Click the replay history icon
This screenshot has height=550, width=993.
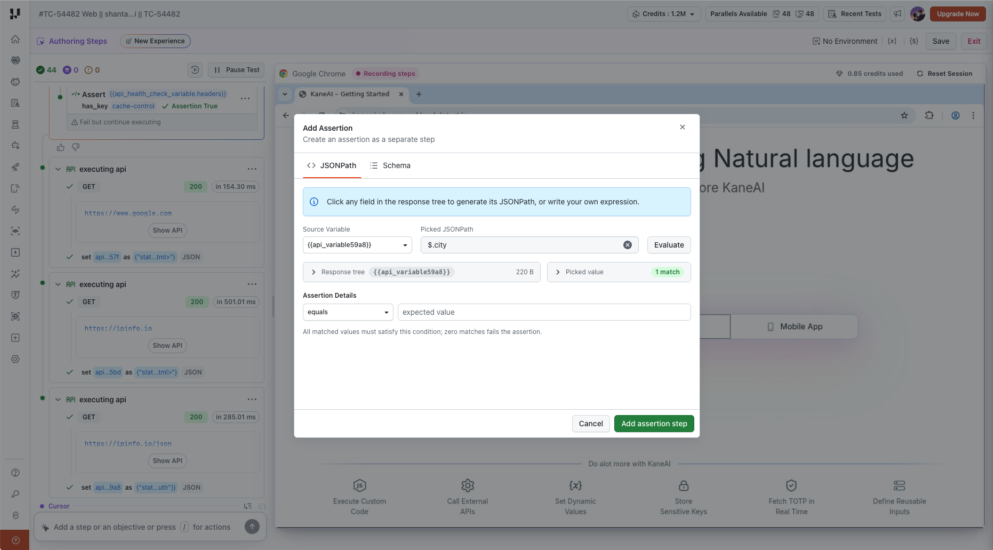(195, 70)
